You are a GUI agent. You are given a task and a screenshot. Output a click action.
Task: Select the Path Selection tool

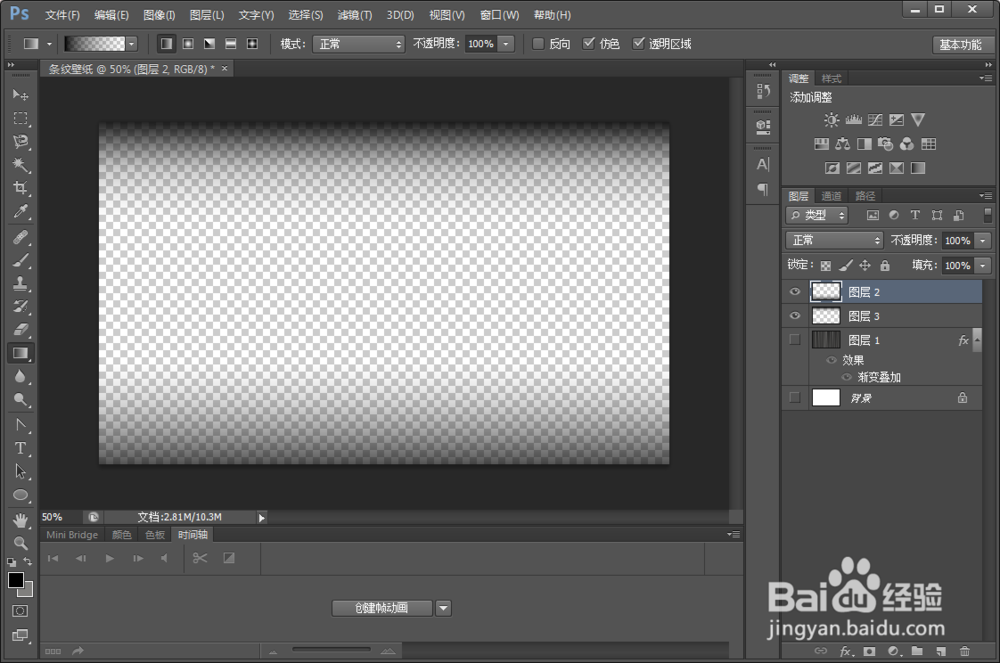(20, 472)
